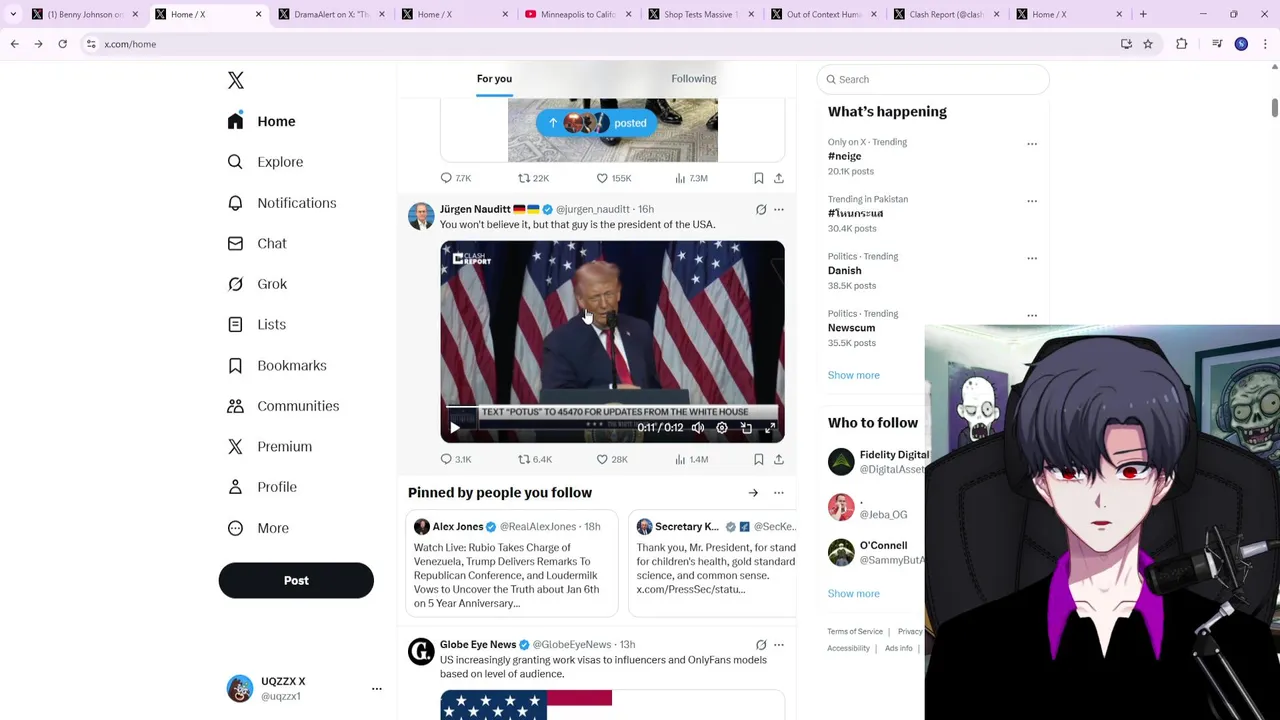Screen dimensions: 1280x720
Task: Open more options for Jürgen Nauditt post
Action: [x=779, y=210]
